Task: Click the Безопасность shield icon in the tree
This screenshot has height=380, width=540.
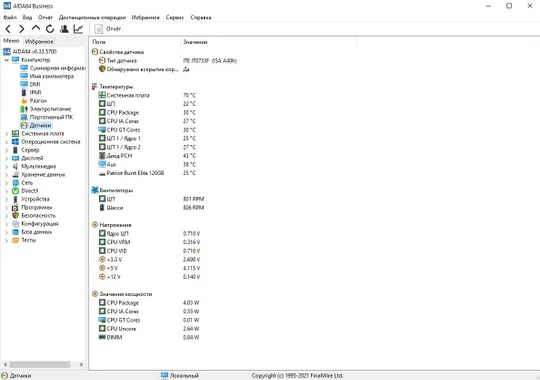Action: click(x=15, y=215)
